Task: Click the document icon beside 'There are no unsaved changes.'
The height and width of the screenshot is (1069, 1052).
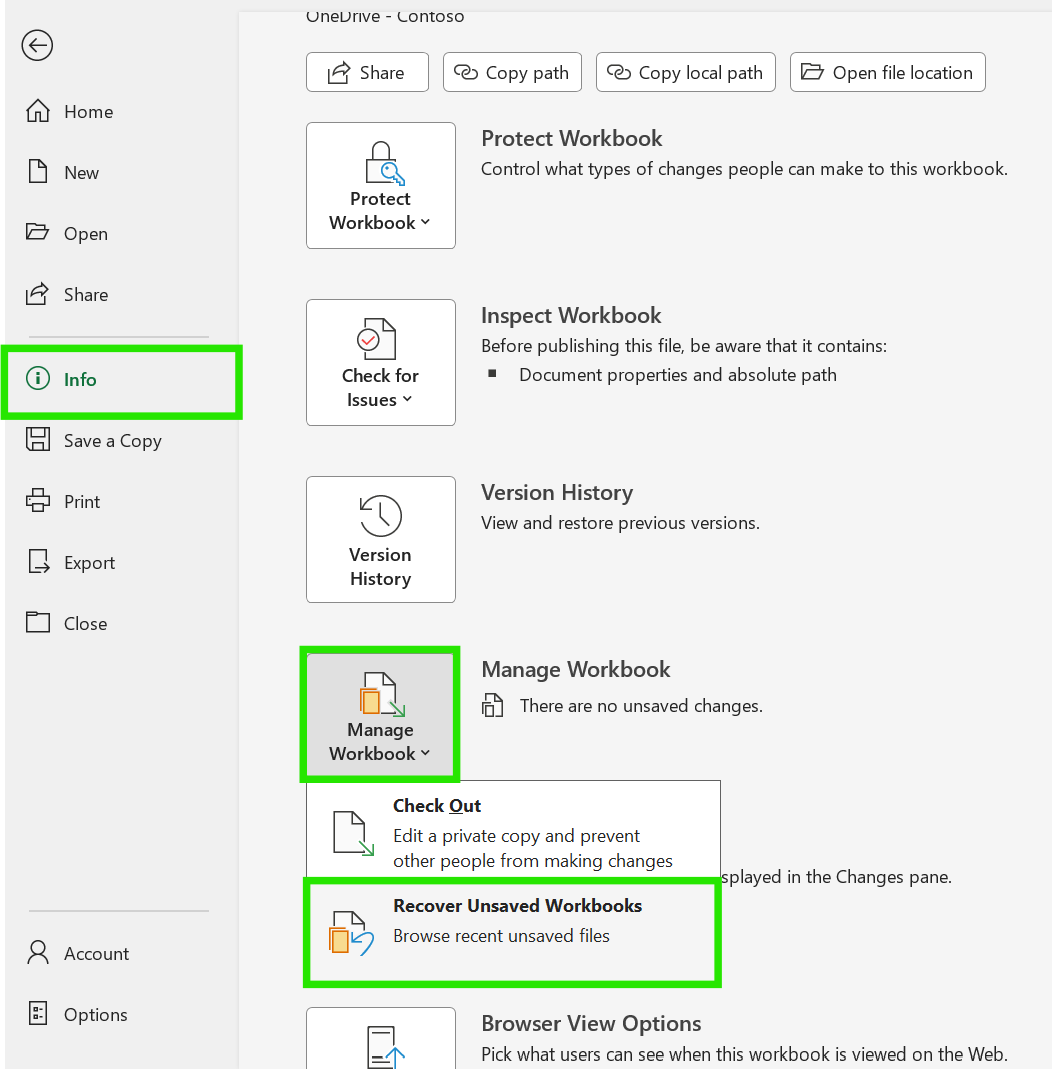Action: pos(492,706)
